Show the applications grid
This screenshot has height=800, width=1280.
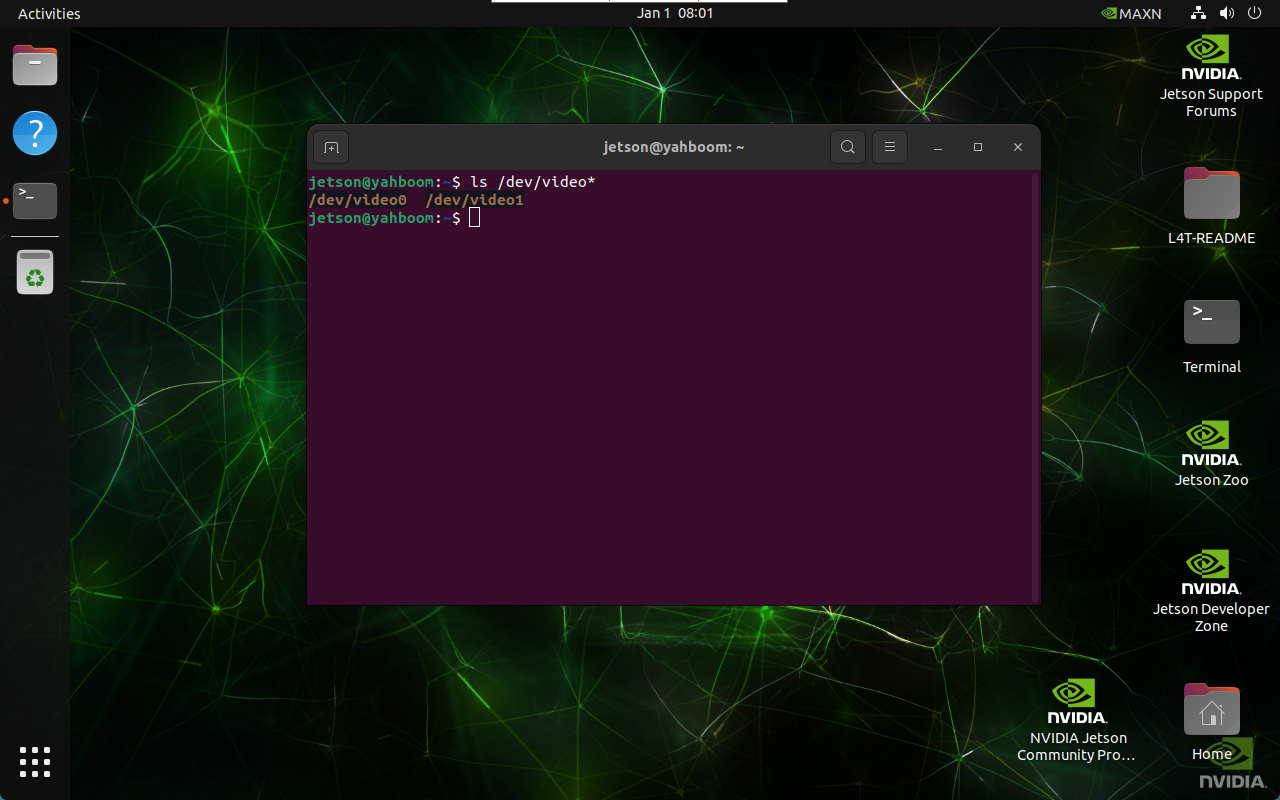[35, 761]
